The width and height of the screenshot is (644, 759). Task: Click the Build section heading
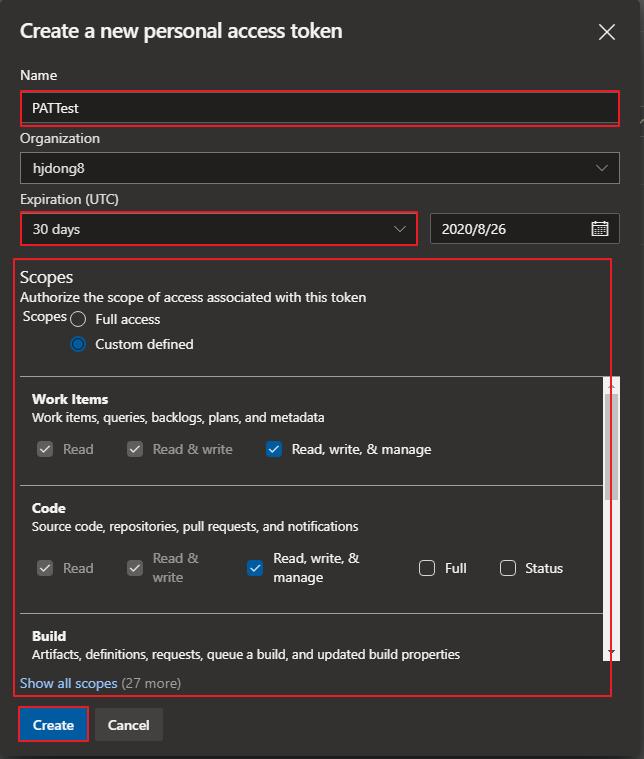click(49, 636)
